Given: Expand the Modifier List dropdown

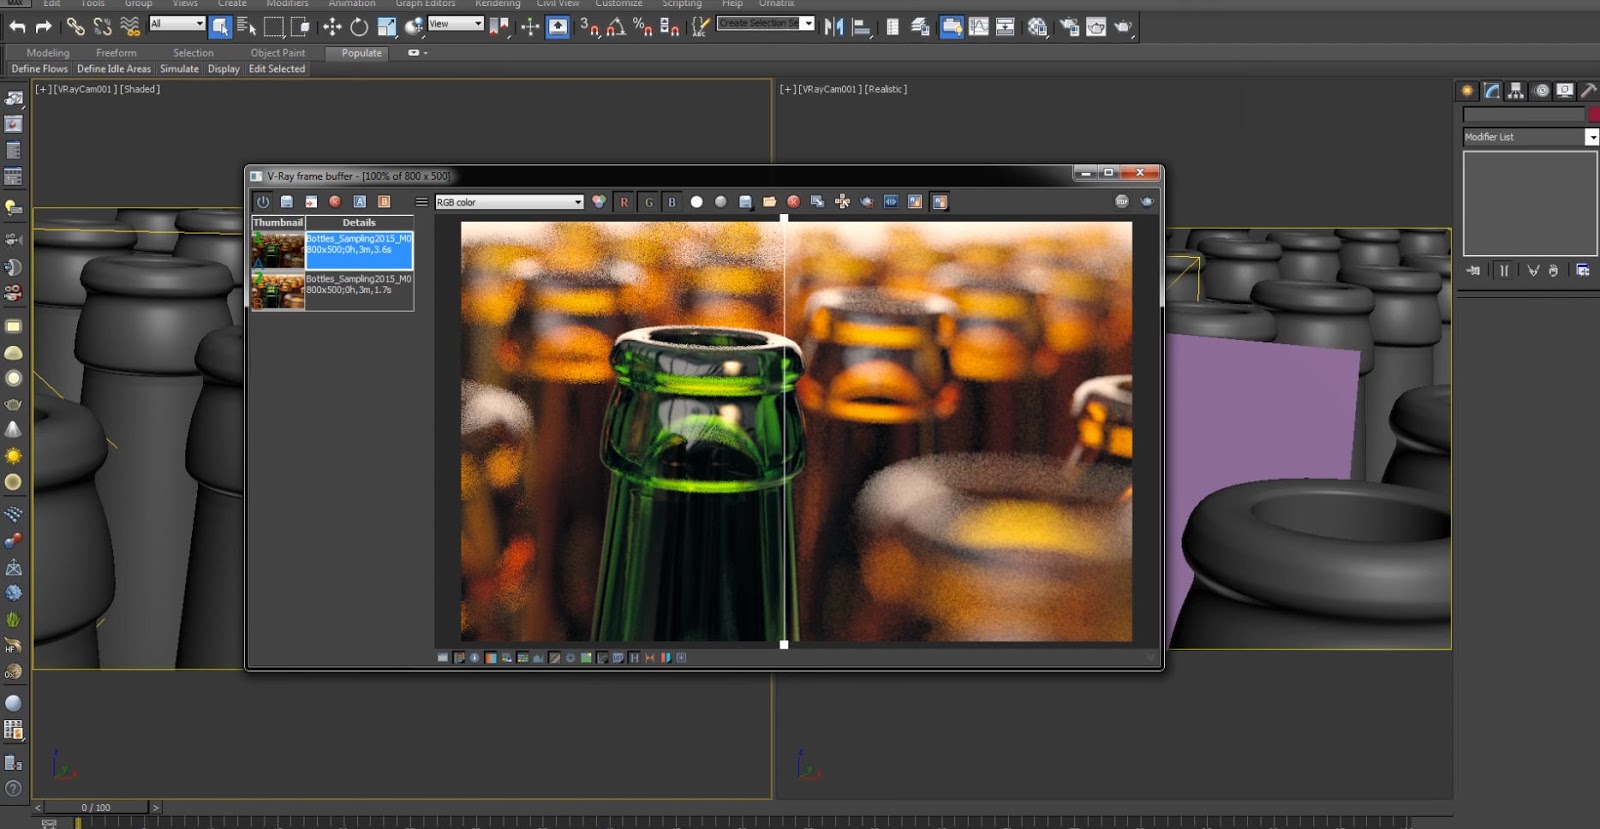Looking at the screenshot, I should pyautogui.click(x=1591, y=137).
